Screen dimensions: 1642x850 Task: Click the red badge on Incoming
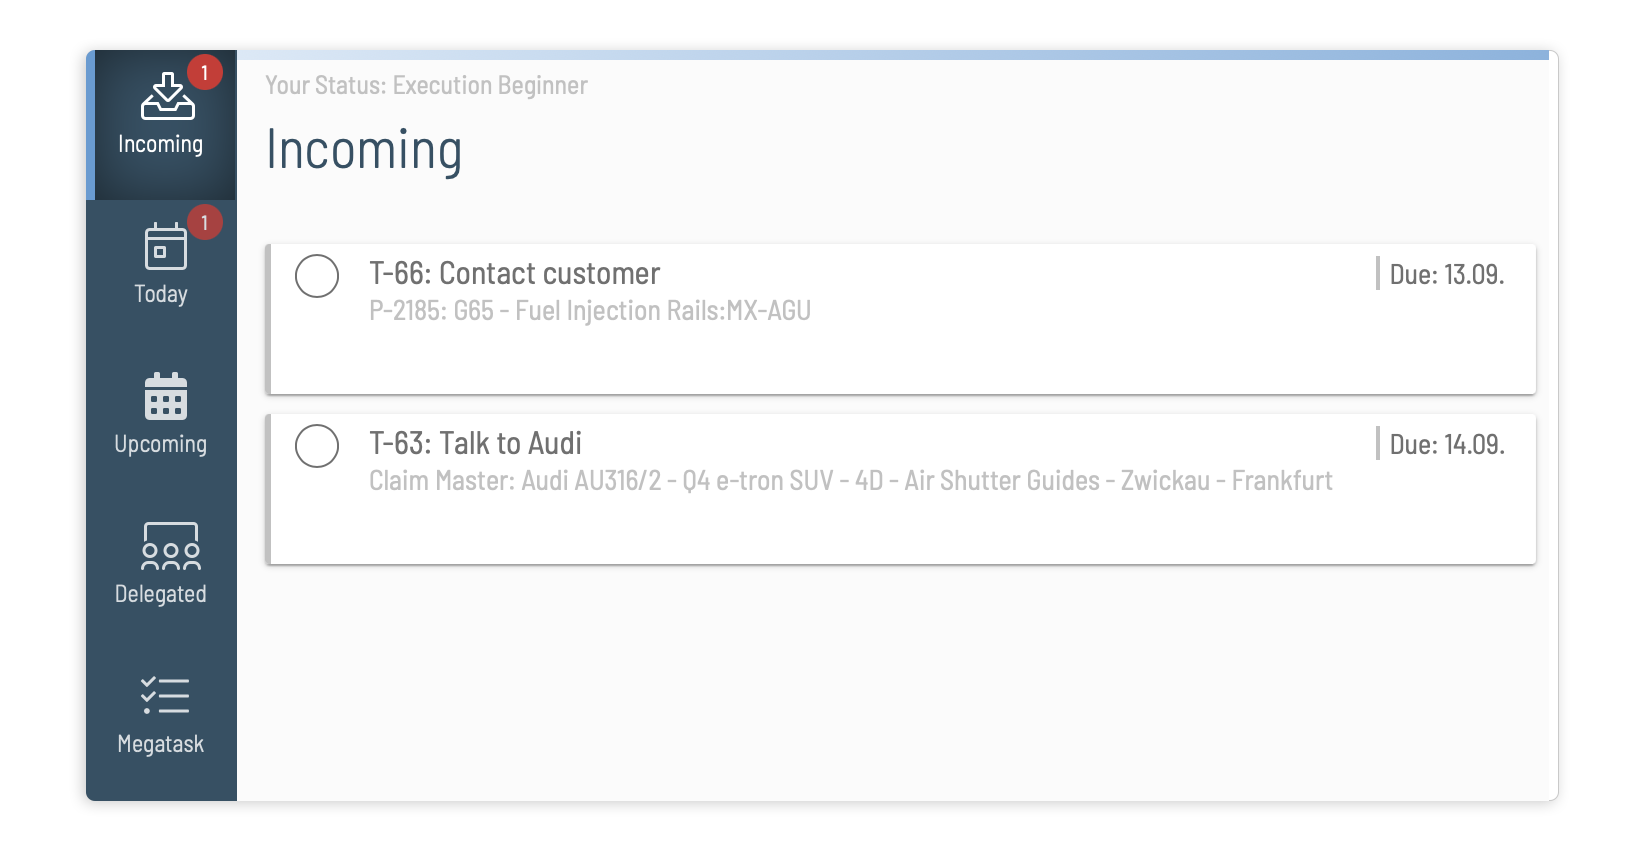coord(204,72)
